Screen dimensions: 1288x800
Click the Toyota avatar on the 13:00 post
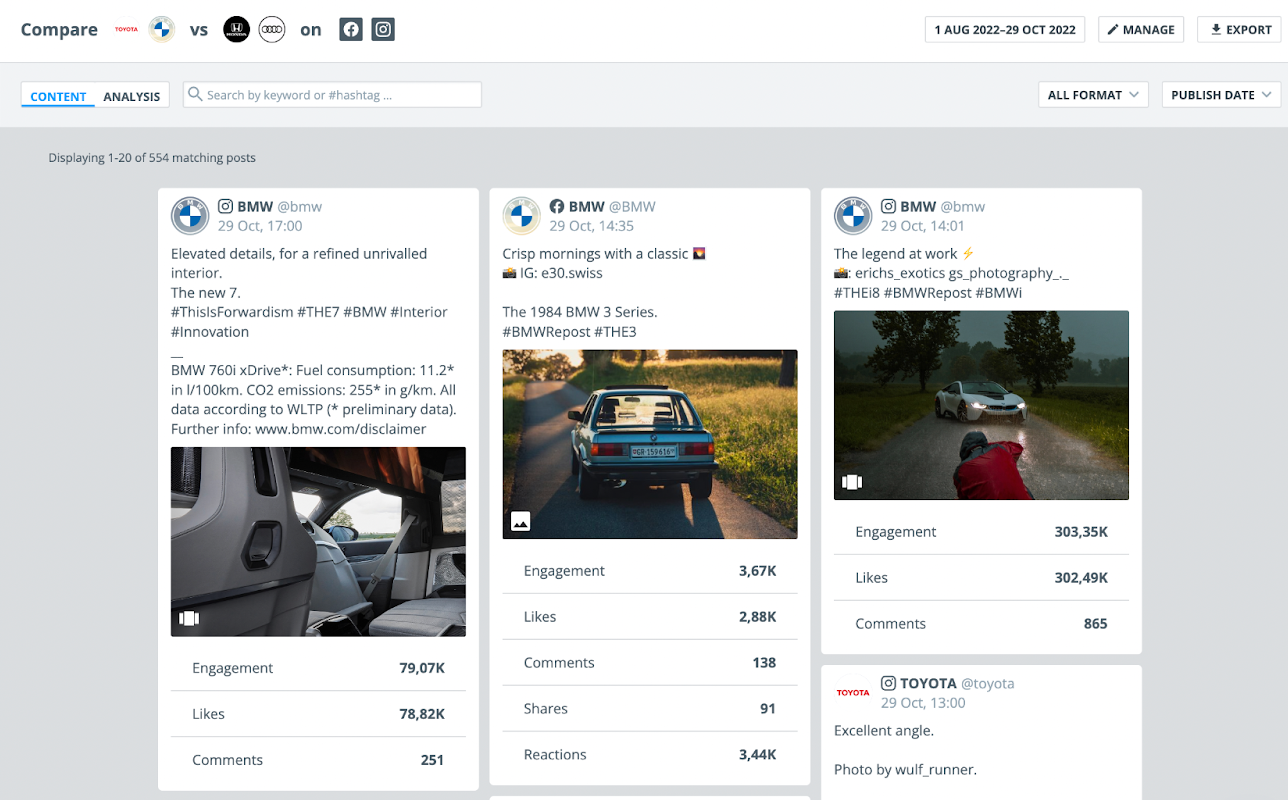(853, 692)
